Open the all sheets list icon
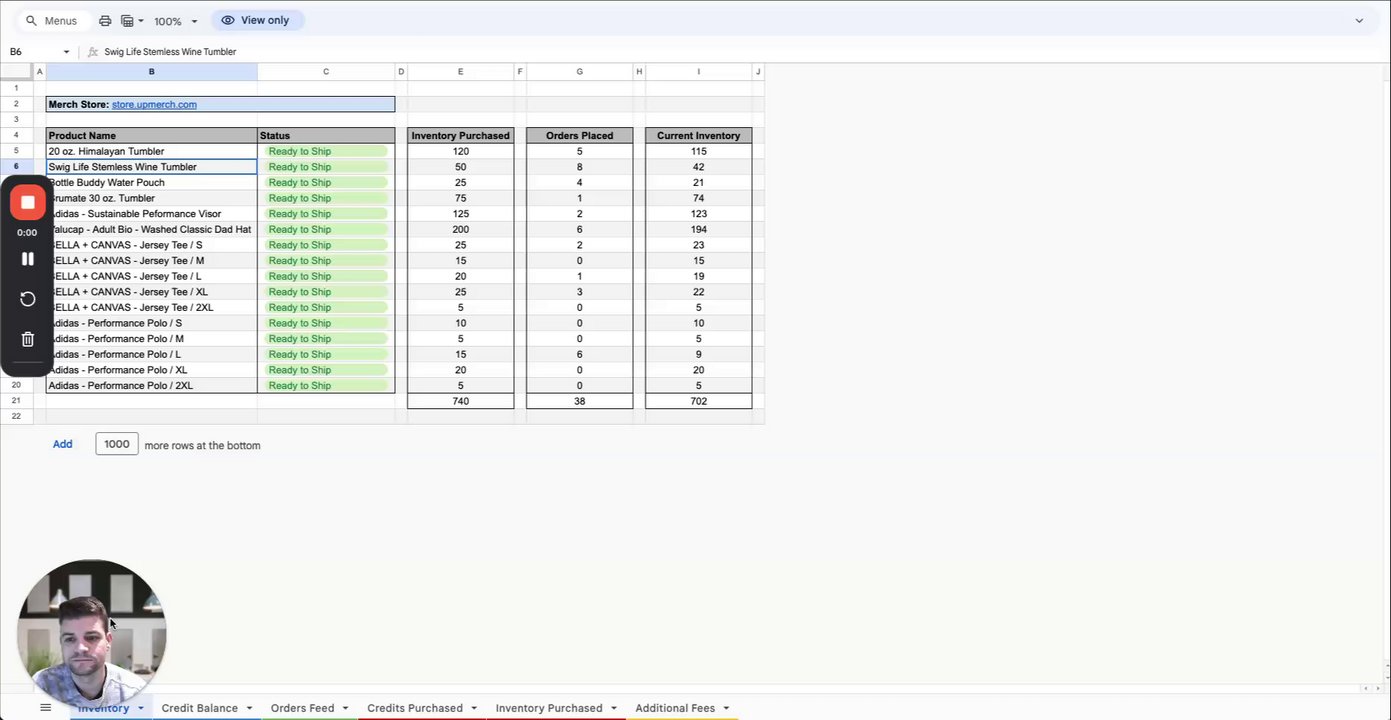This screenshot has height=720, width=1391. point(45,708)
